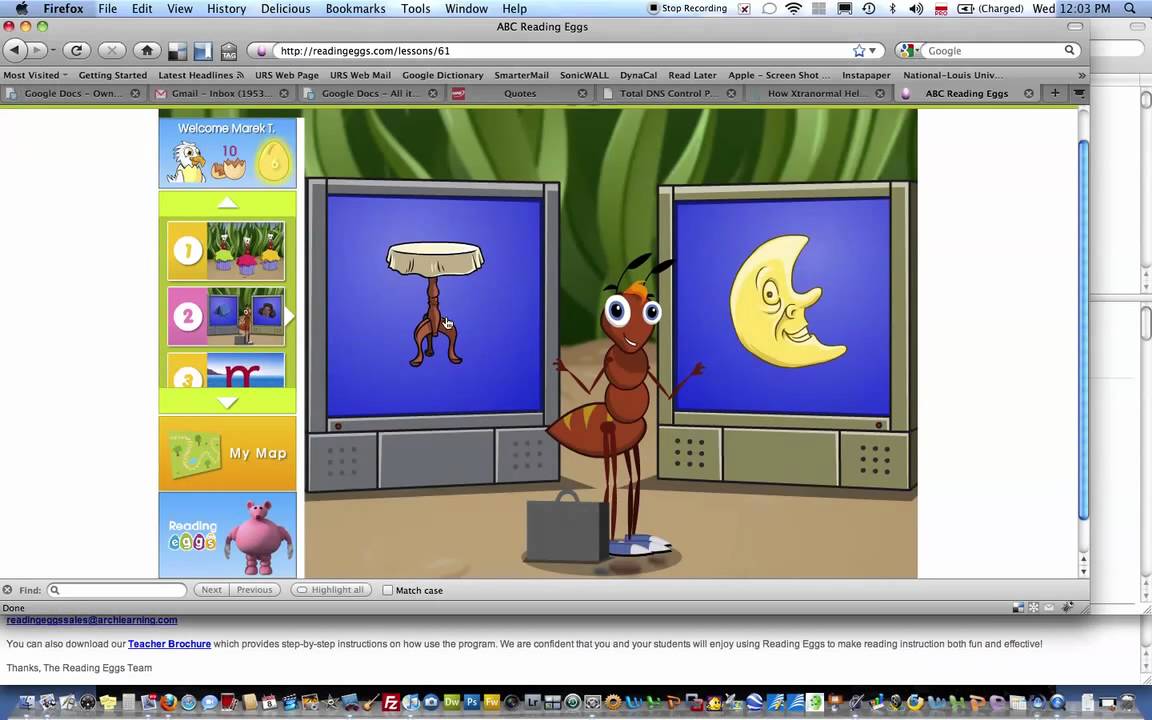Show more bookmarks with the double chevron
The height and width of the screenshot is (720, 1152).
1081,76
